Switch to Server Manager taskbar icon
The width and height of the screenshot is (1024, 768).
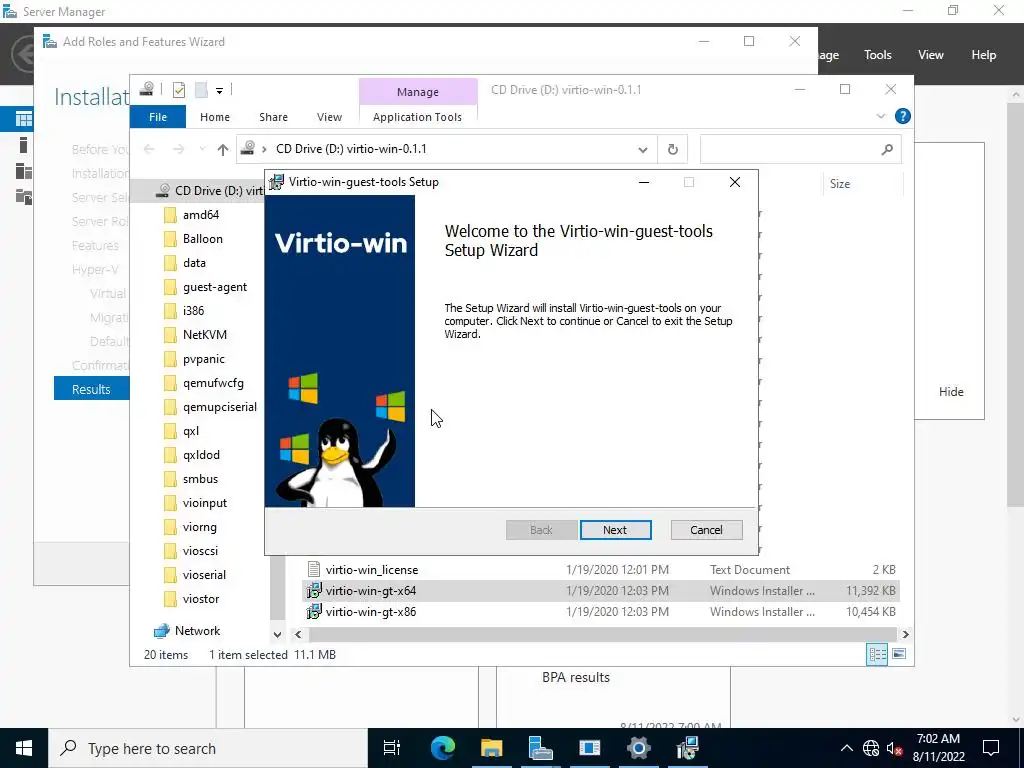(540, 748)
